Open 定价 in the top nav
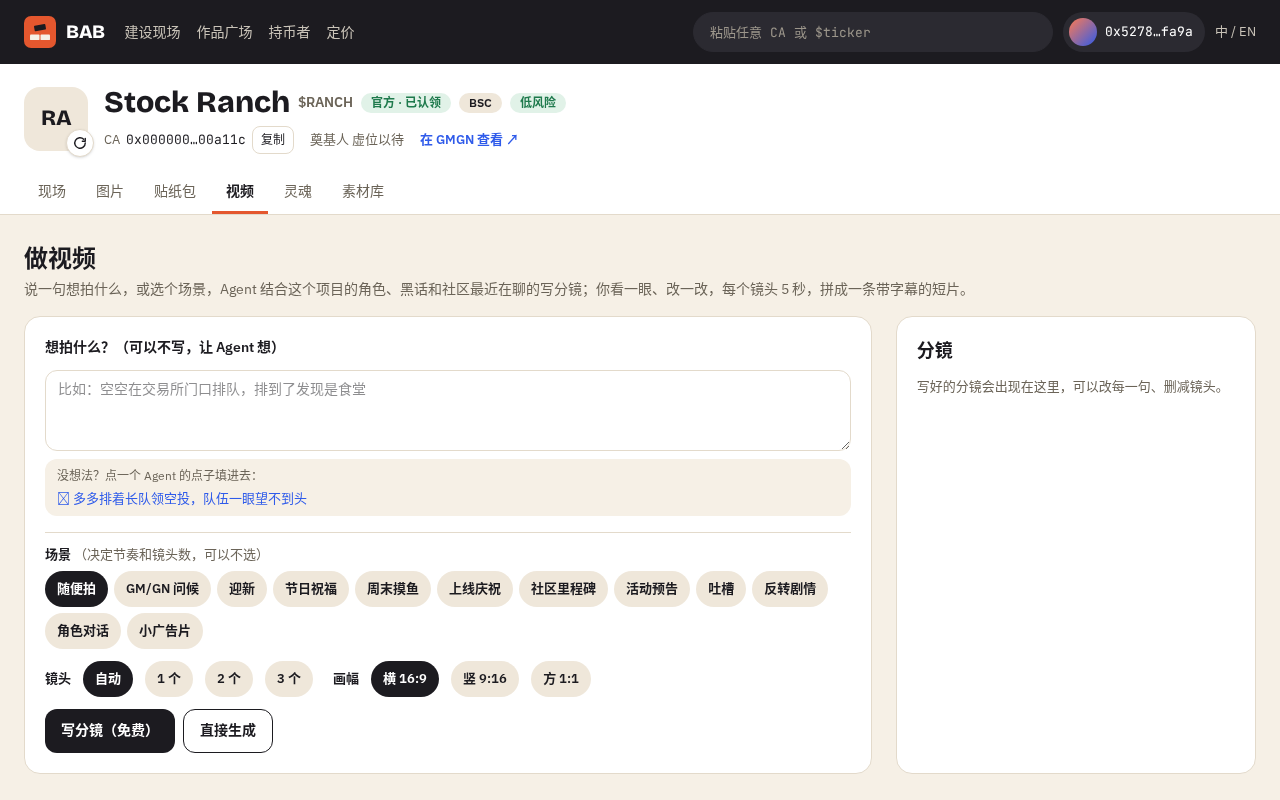The height and width of the screenshot is (800, 1280). tap(341, 32)
